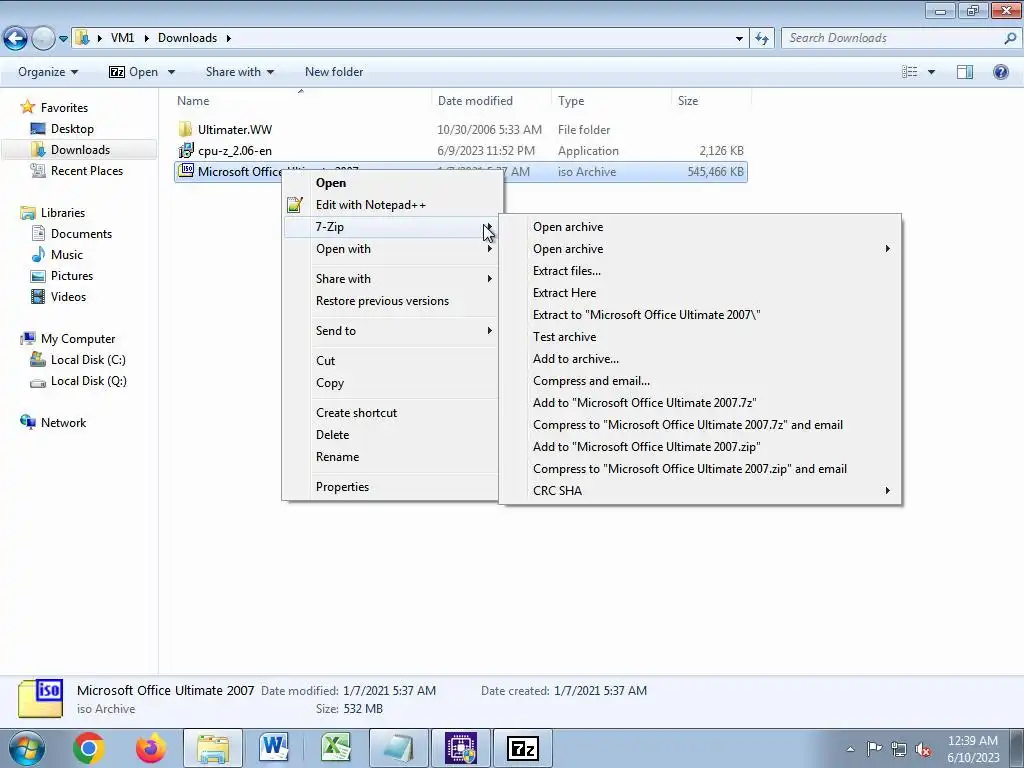Click the muted volume tray icon

[x=923, y=749]
